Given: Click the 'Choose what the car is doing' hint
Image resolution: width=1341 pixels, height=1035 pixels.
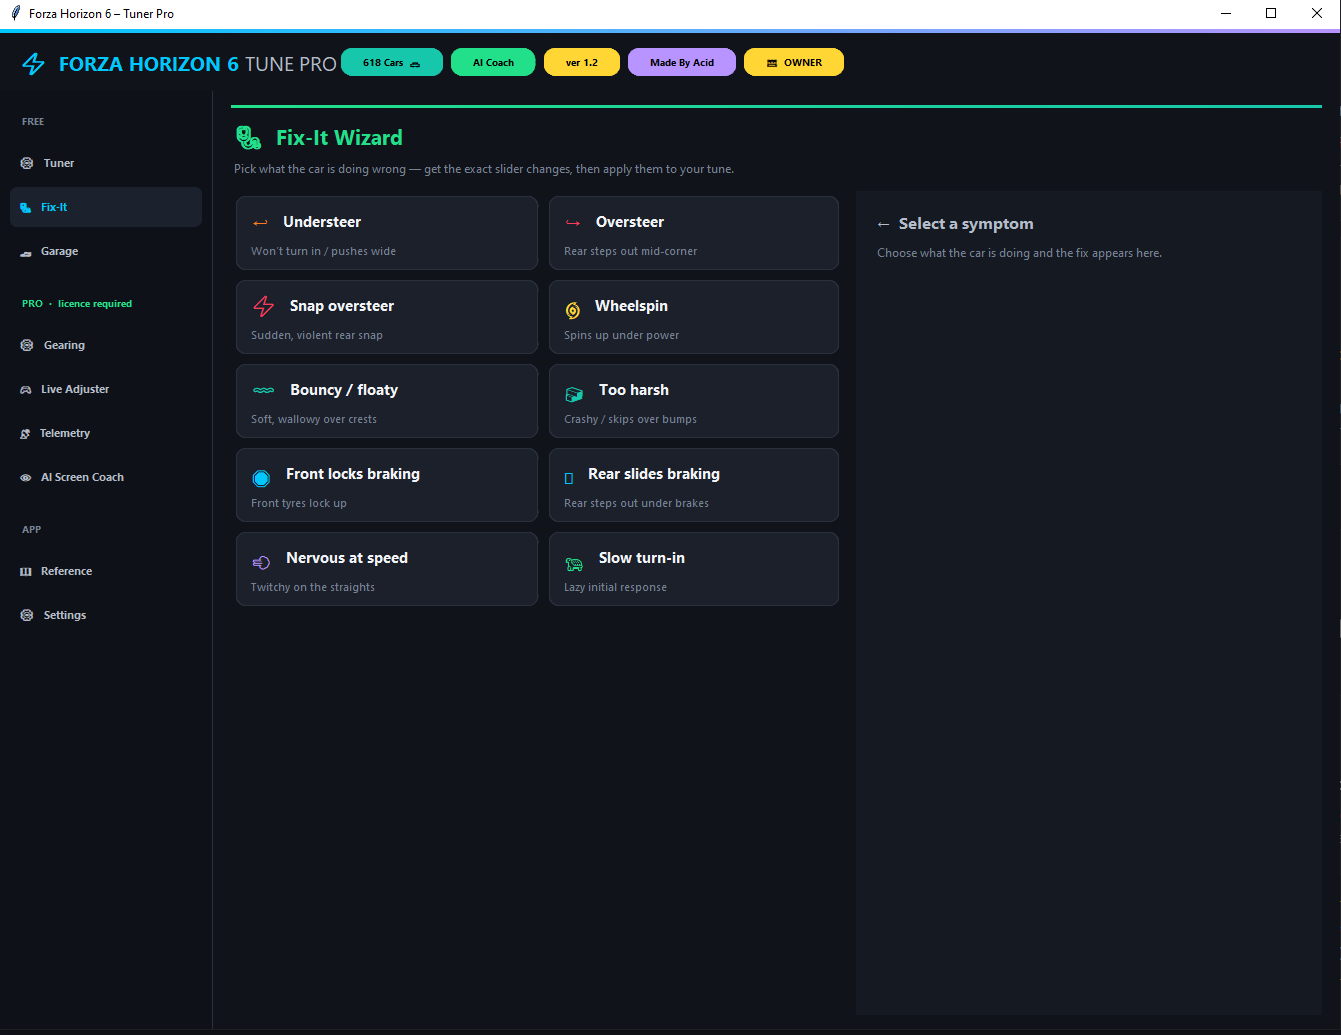Looking at the screenshot, I should coord(1019,253).
